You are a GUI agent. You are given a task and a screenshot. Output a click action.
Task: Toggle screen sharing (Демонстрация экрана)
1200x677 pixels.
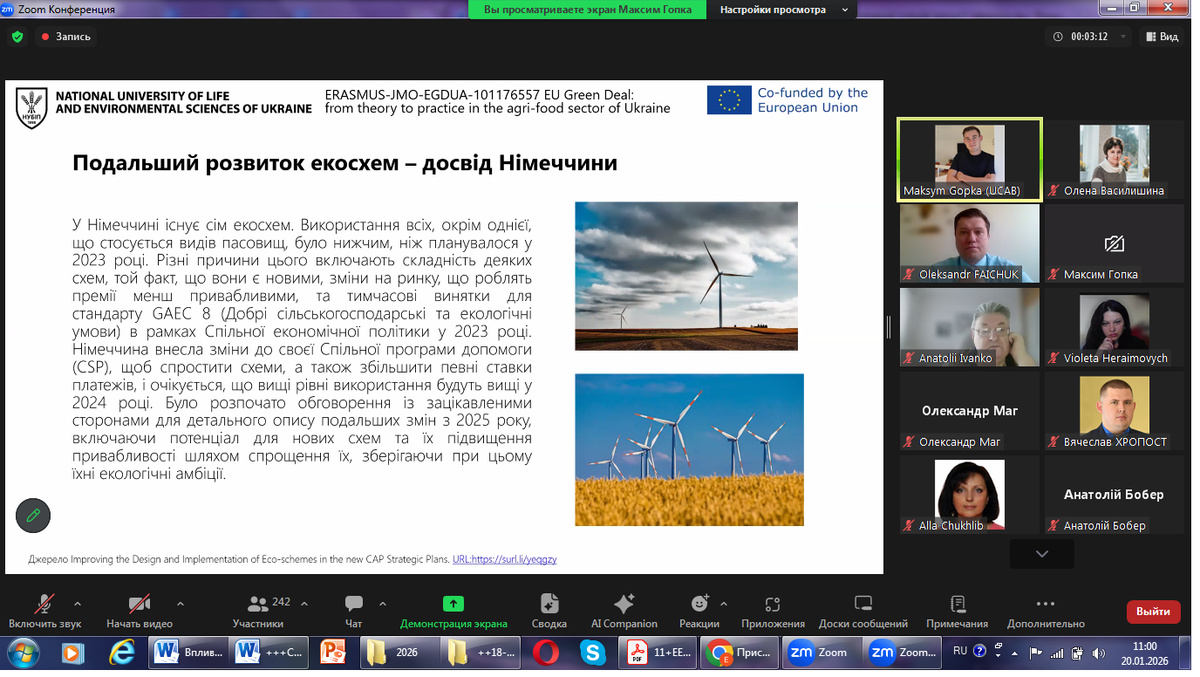click(453, 604)
